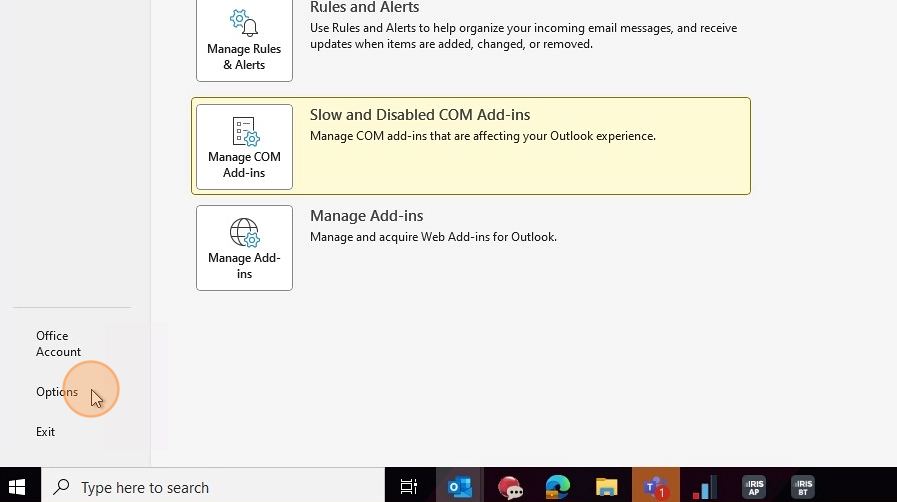Viewport: 897px width, 502px height.
Task: Open Task View from the taskbar
Action: (x=409, y=487)
